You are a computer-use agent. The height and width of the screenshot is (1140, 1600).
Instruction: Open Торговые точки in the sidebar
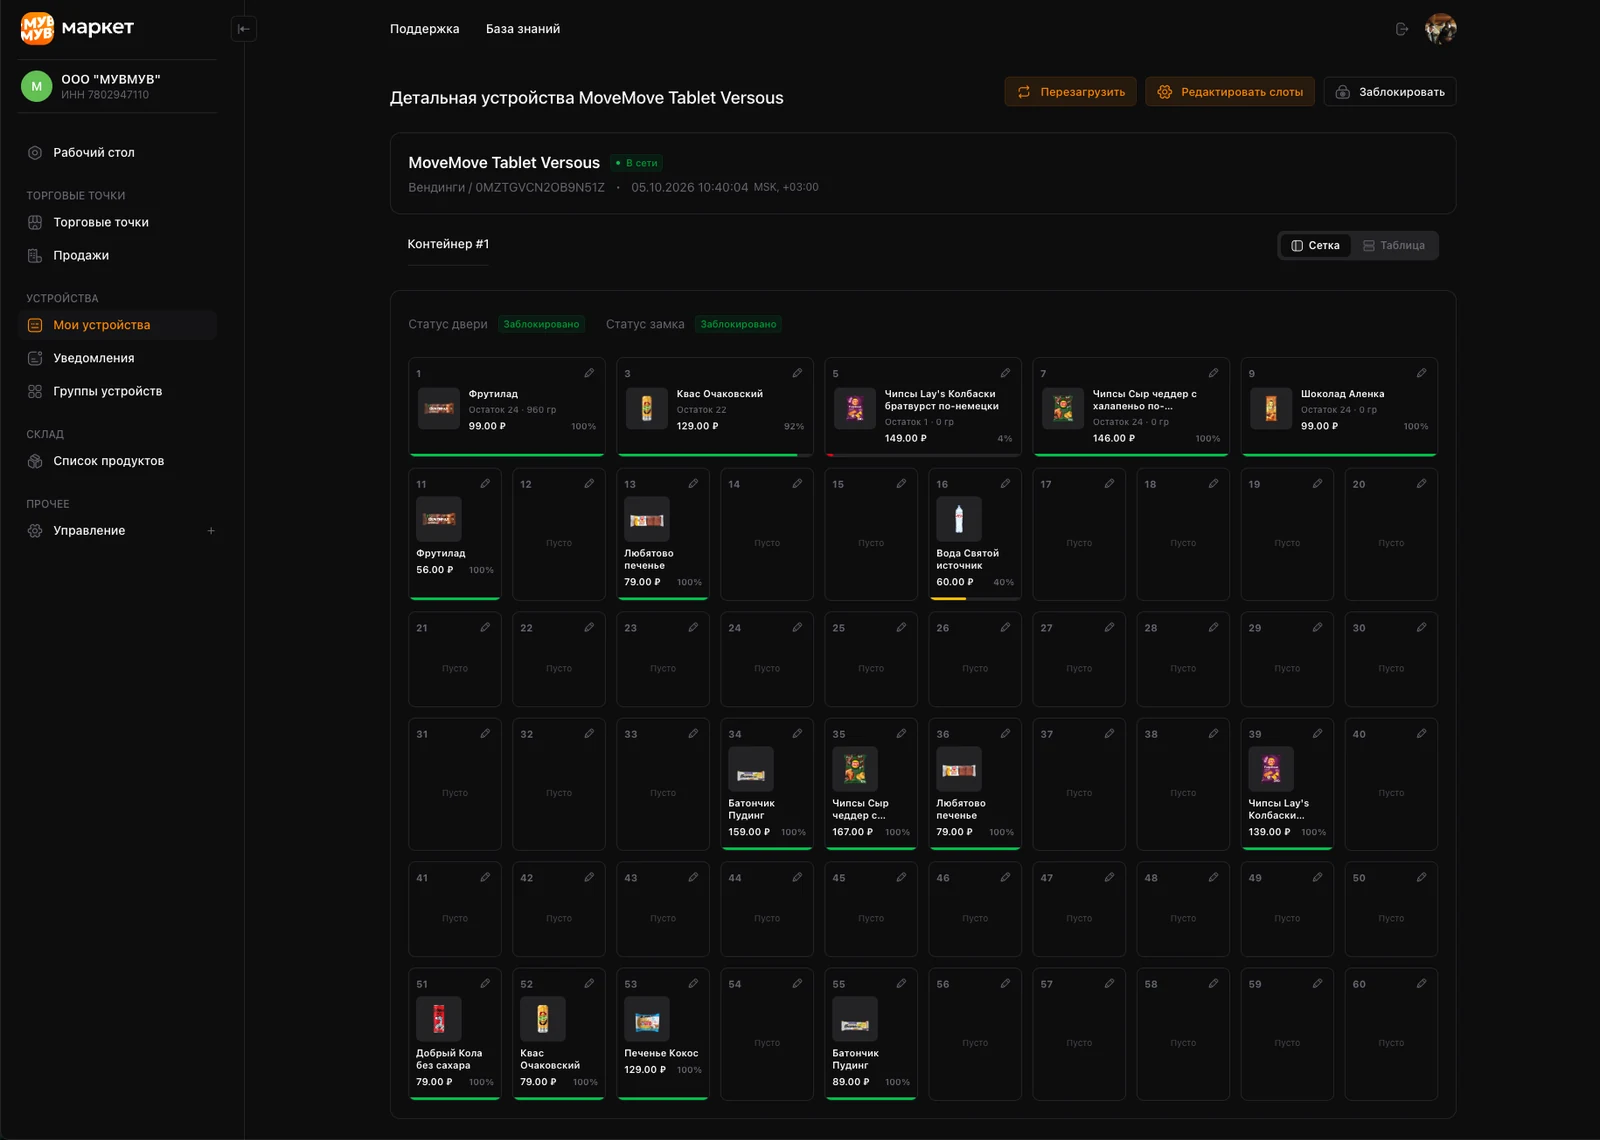118,222
